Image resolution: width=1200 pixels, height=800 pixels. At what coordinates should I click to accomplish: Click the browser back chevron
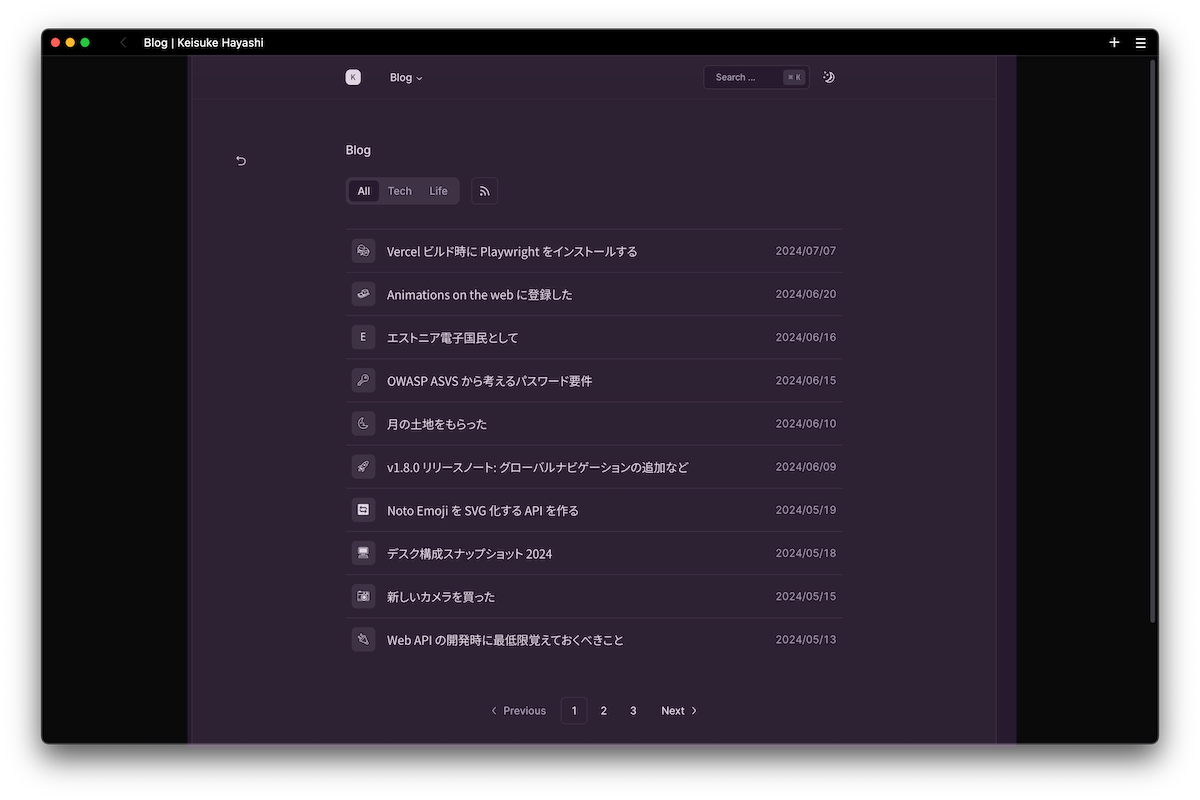pyautogui.click(x=123, y=43)
